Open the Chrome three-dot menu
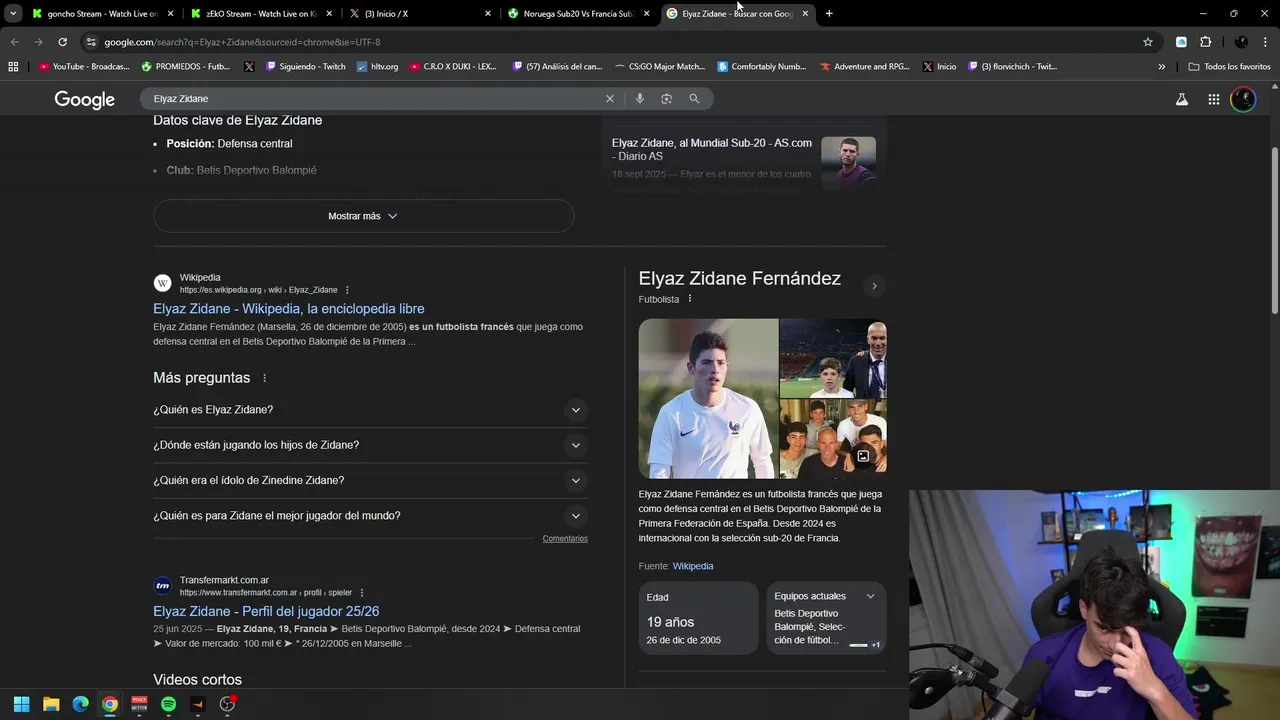The image size is (1280, 720). tap(1264, 42)
